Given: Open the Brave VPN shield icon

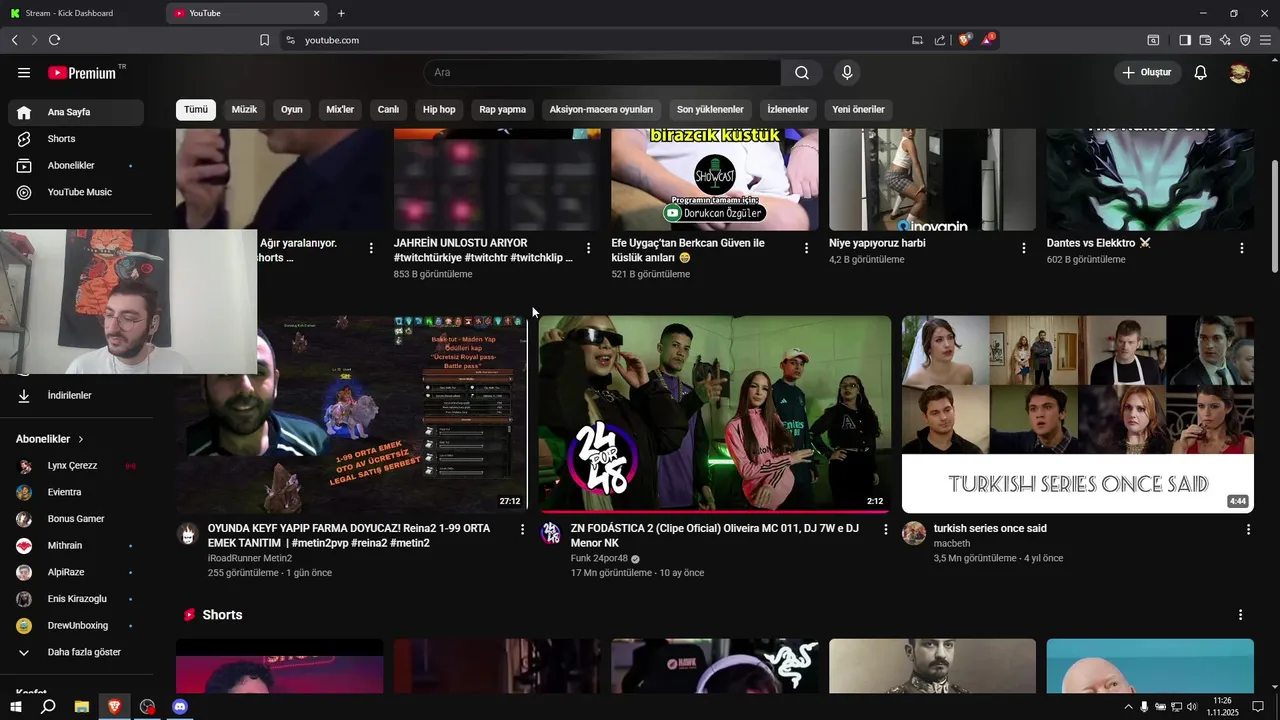Looking at the screenshot, I should click(x=1245, y=40).
